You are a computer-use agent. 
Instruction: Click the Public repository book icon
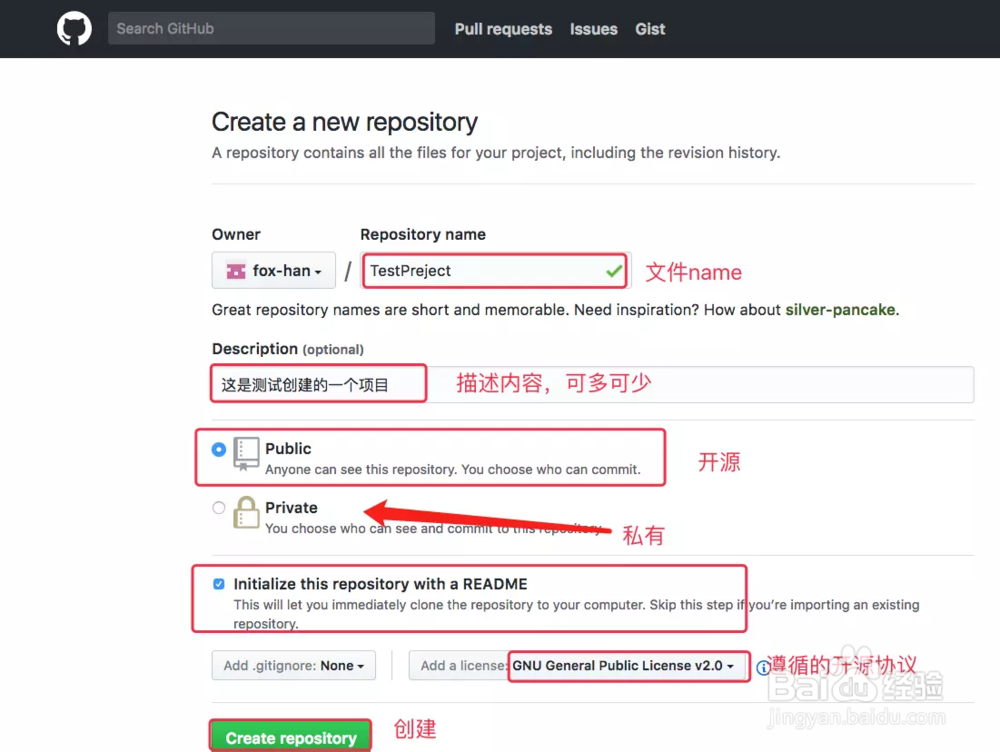tap(246, 453)
